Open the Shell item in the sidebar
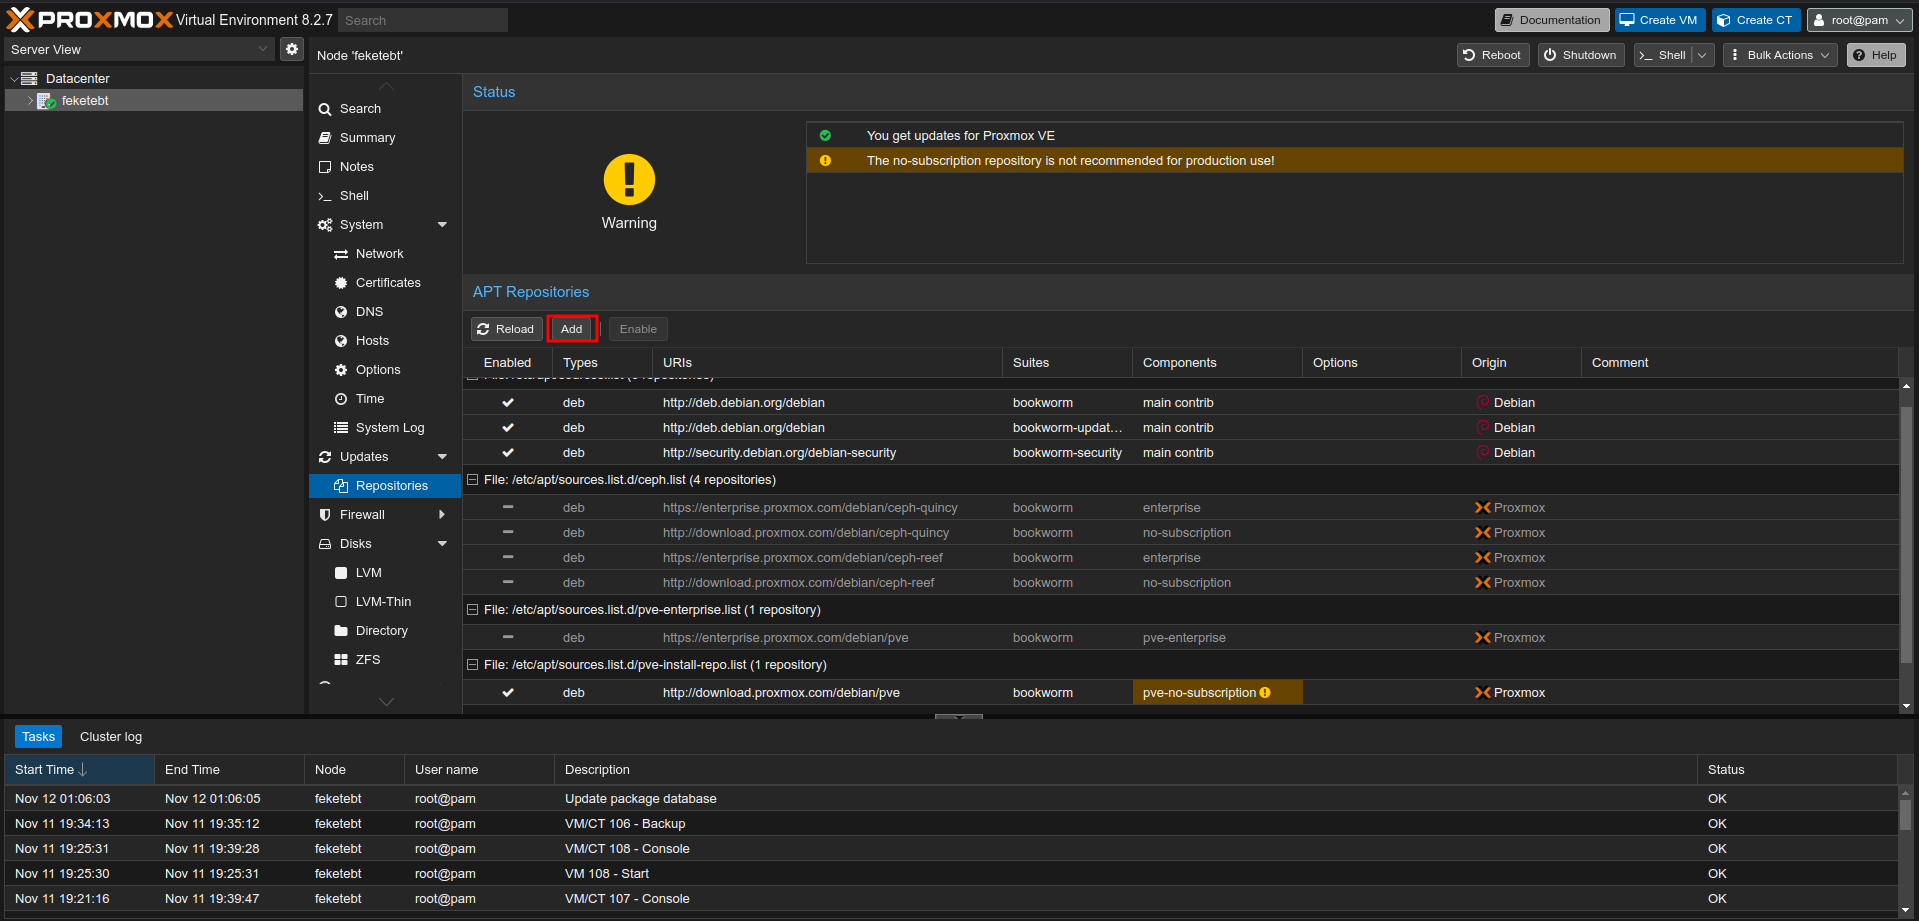Screen dimensions: 1919x921 [x=385, y=196]
